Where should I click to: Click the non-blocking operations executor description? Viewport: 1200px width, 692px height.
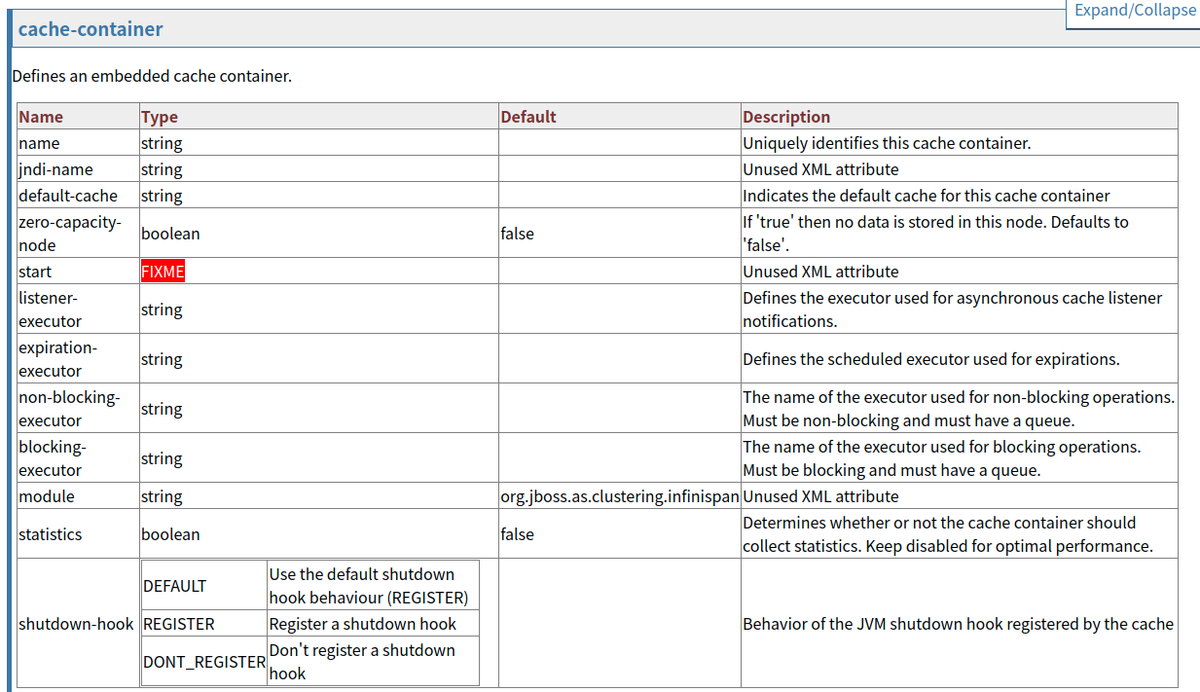click(x=959, y=409)
